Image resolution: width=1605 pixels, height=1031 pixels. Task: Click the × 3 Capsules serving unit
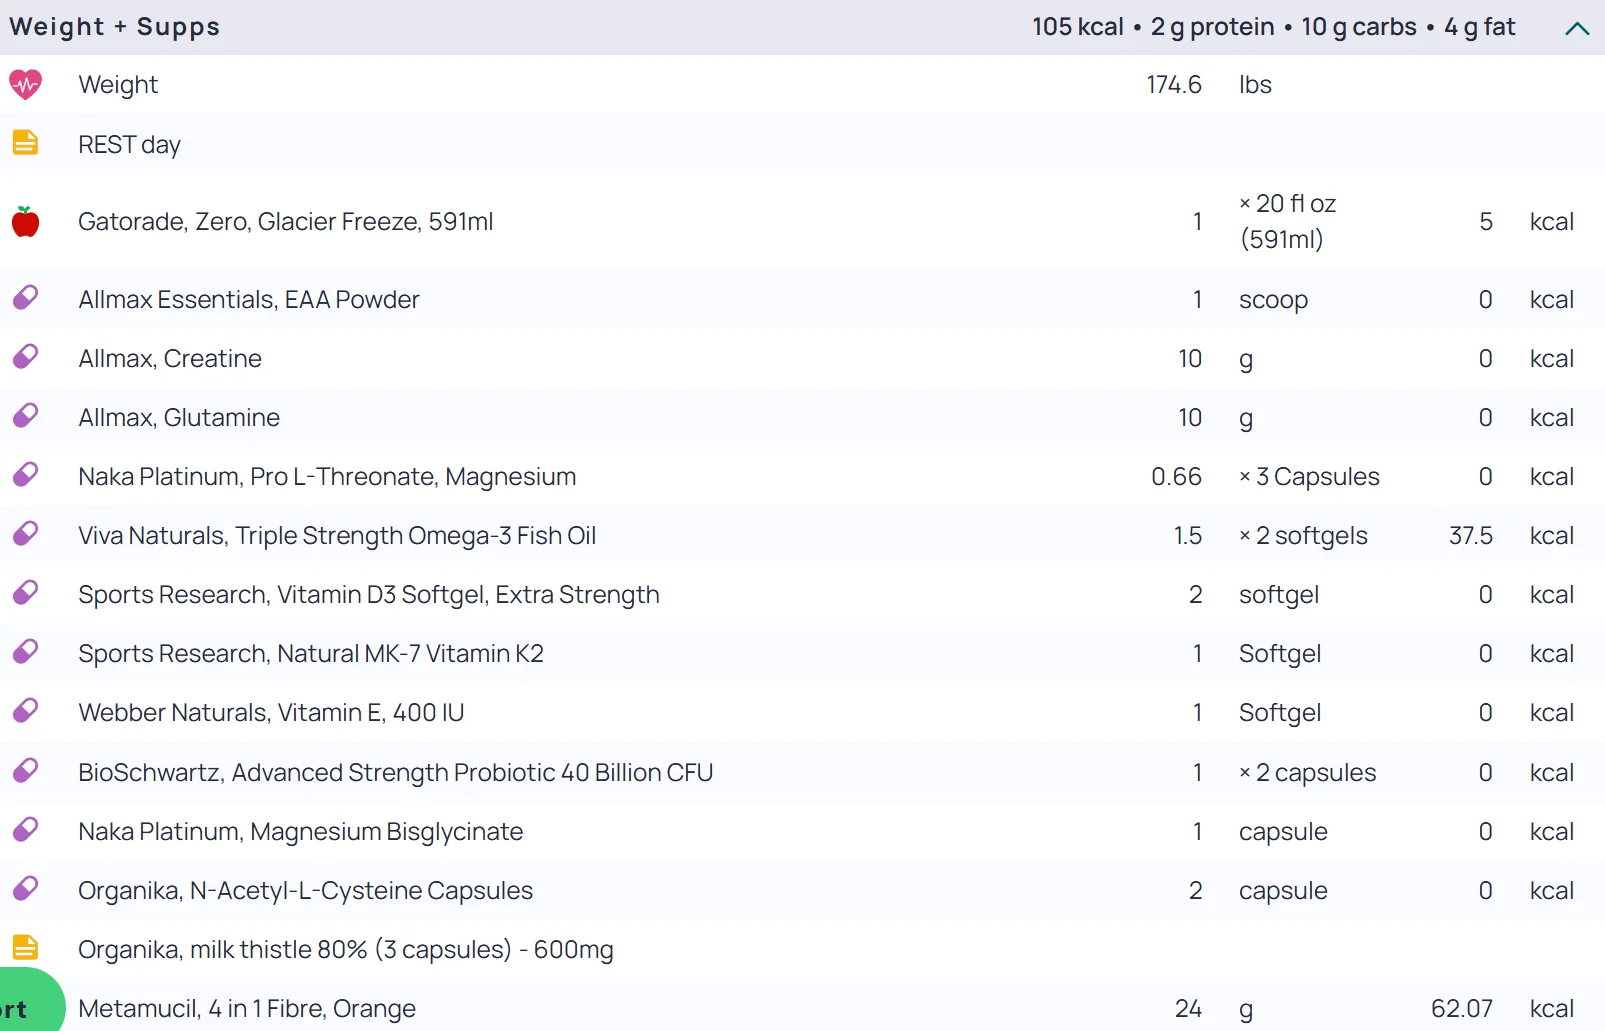[1309, 477]
